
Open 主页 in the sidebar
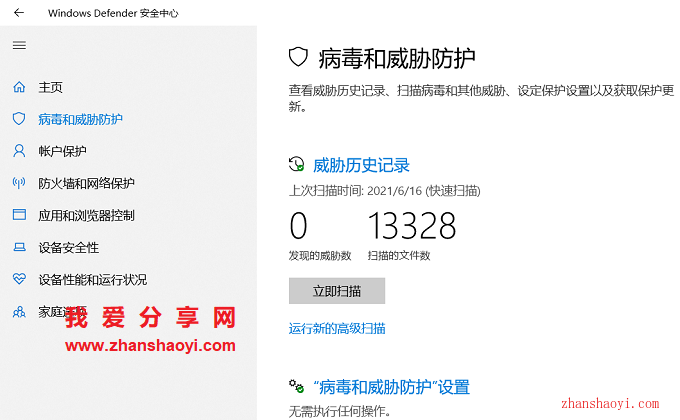tap(50, 87)
